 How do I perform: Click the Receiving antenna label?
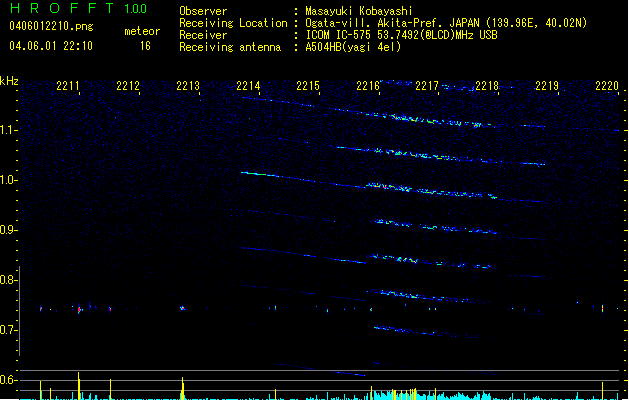[230, 47]
